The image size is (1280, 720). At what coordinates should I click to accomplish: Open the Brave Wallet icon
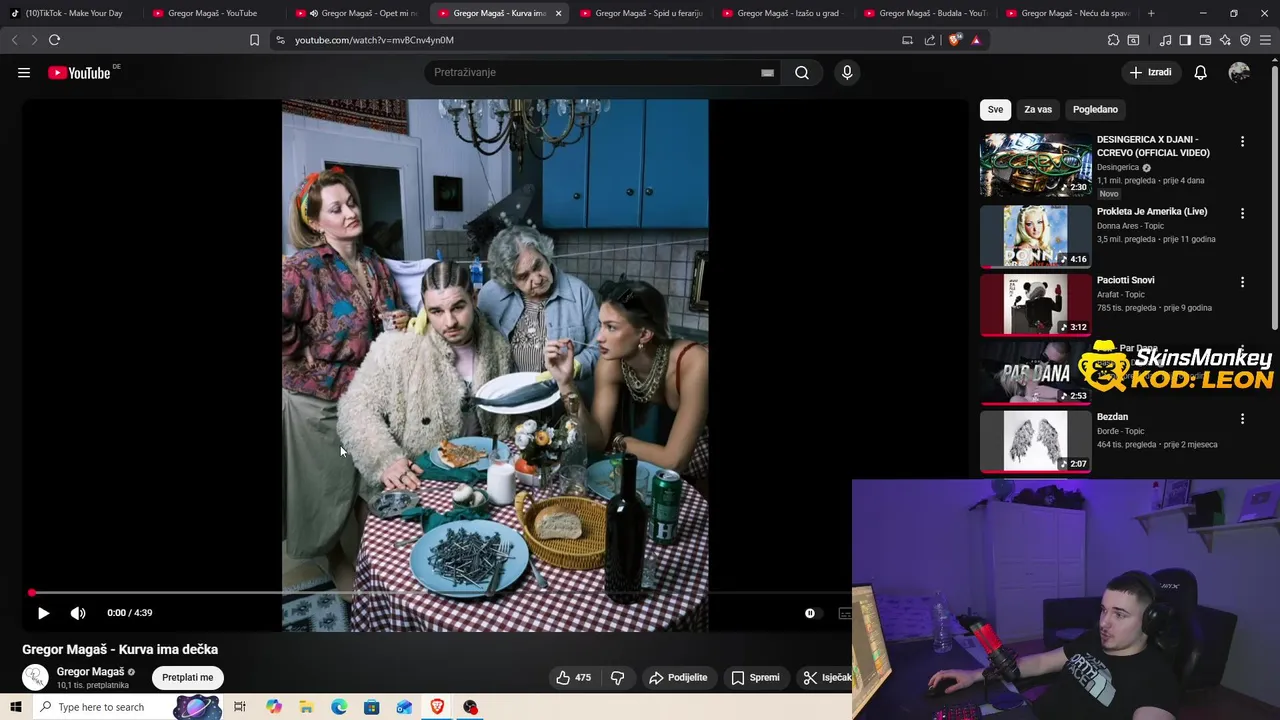[x=1205, y=40]
